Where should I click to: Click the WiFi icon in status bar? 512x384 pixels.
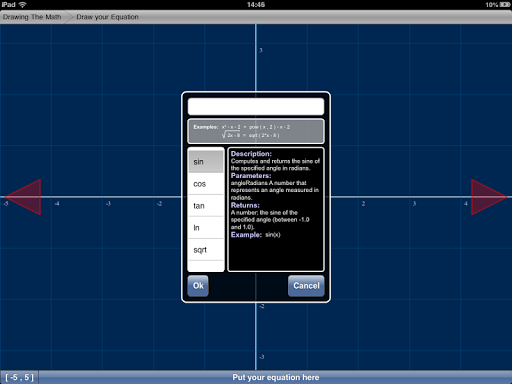[x=22, y=5]
